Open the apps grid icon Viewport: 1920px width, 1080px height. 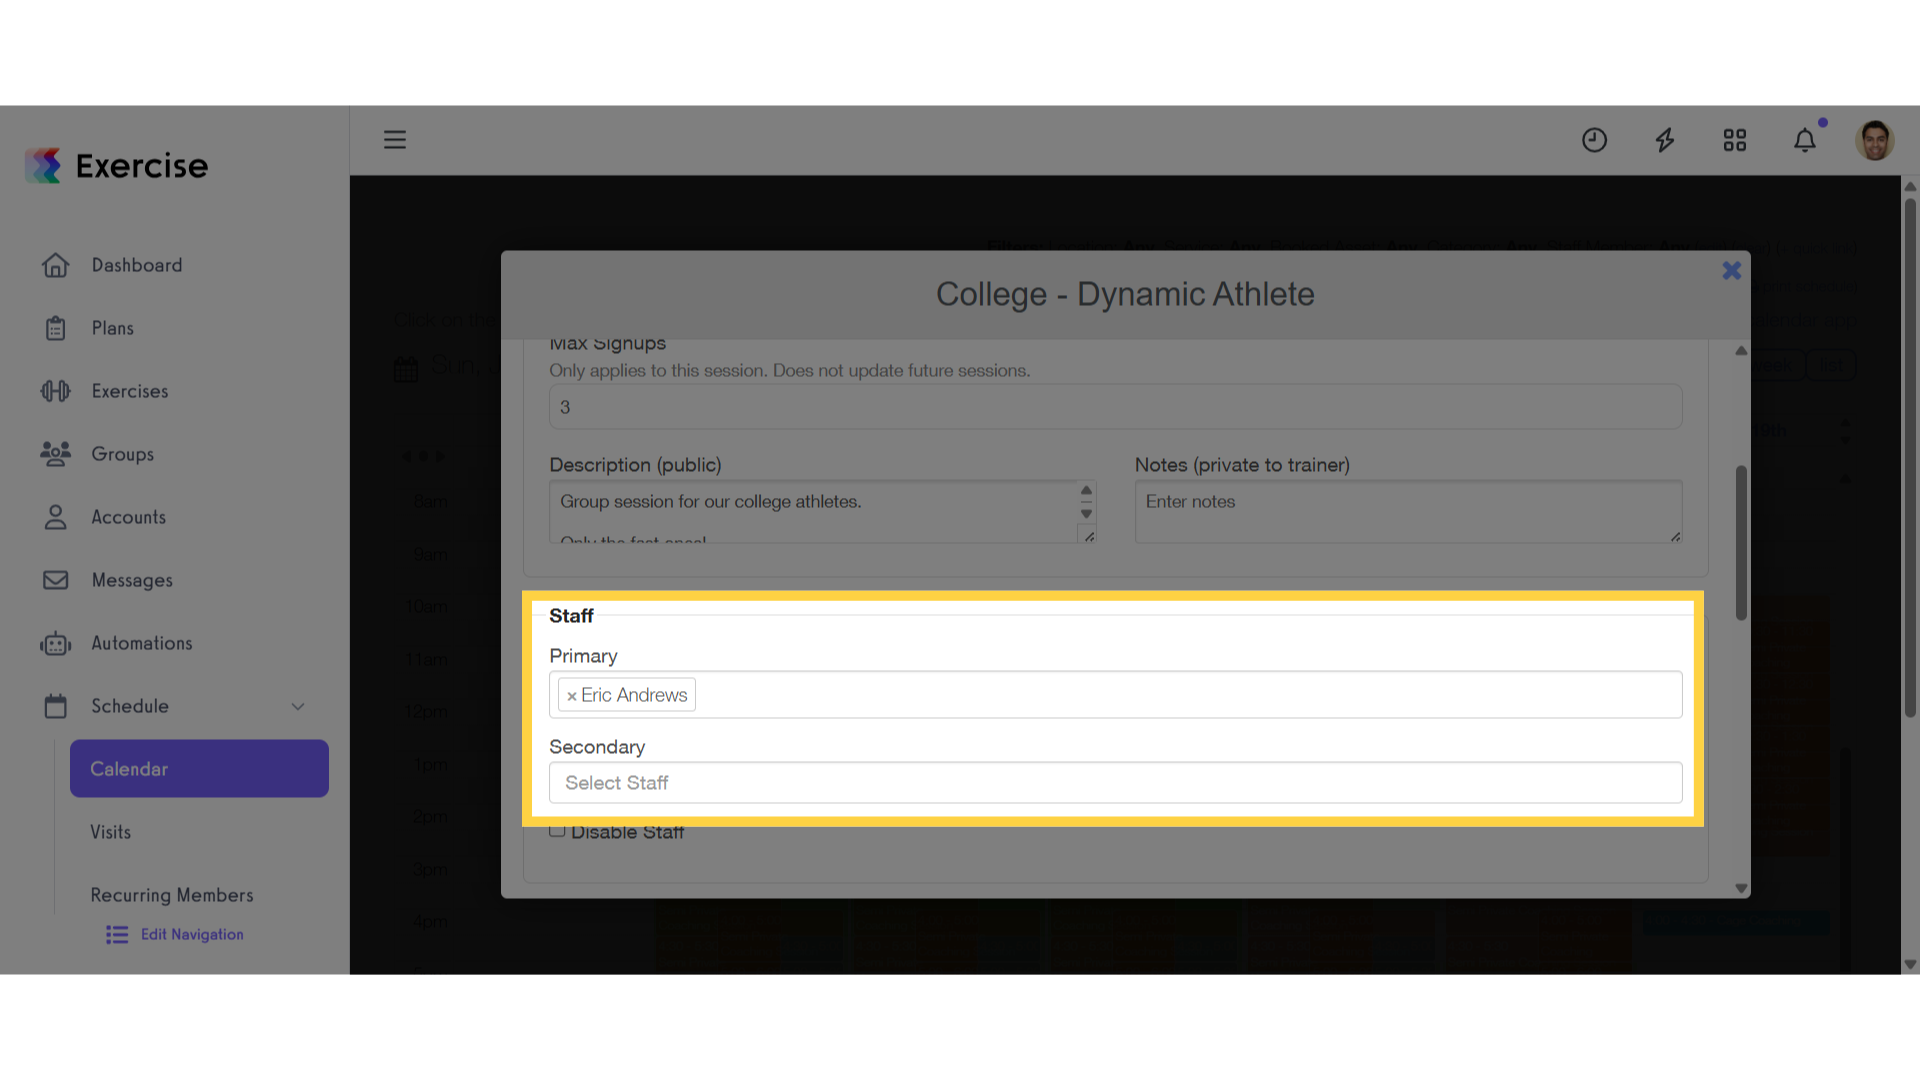click(x=1734, y=140)
